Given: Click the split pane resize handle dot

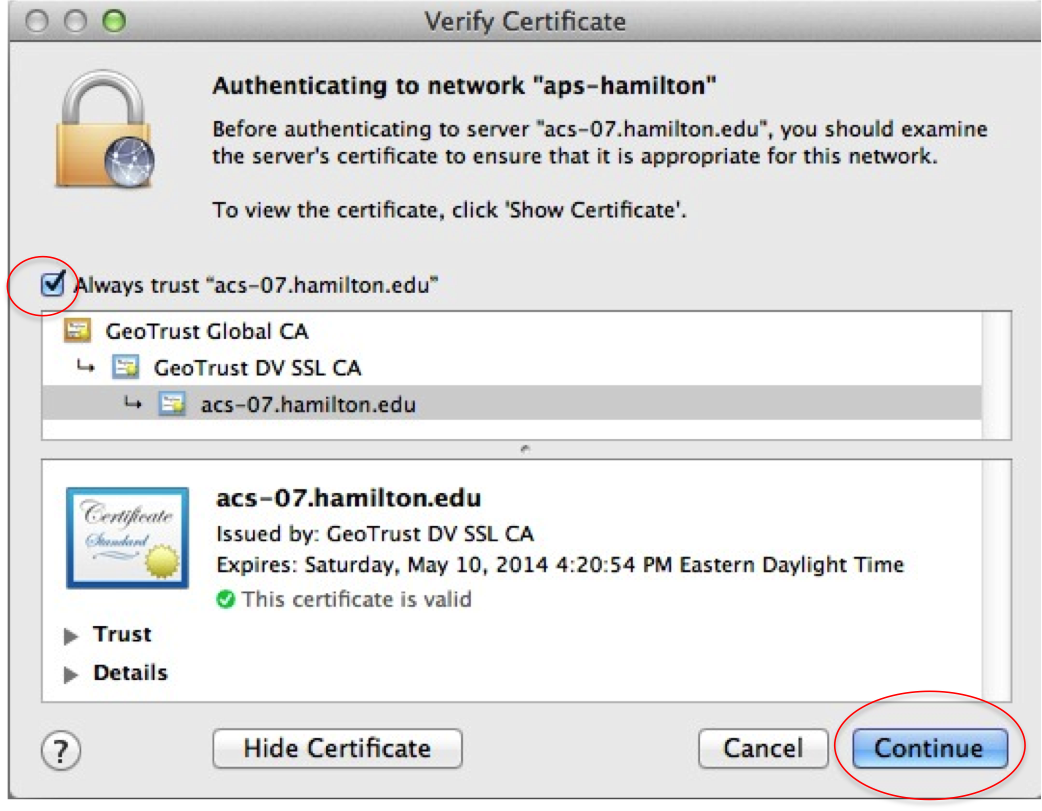Looking at the screenshot, I should pyautogui.click(x=525, y=449).
